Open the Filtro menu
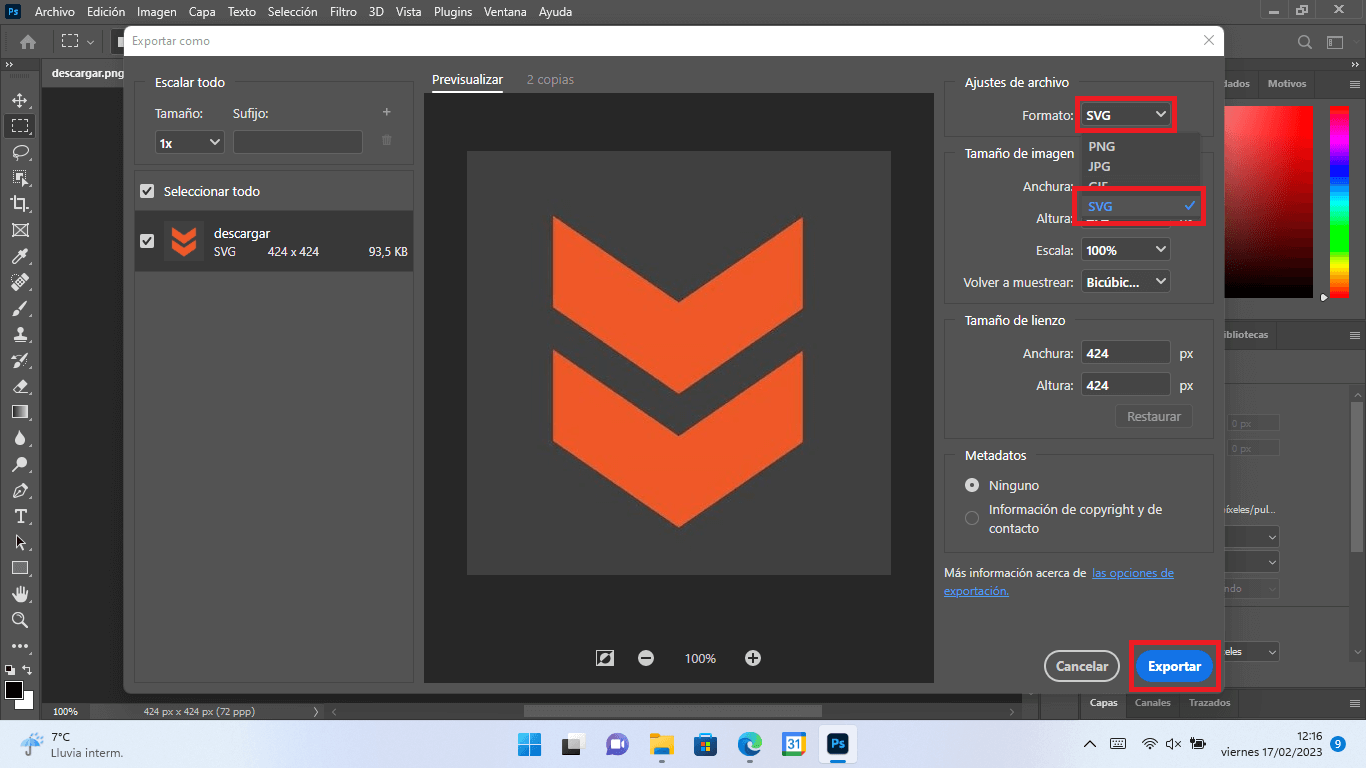Viewport: 1366px width, 768px height. tap(343, 12)
